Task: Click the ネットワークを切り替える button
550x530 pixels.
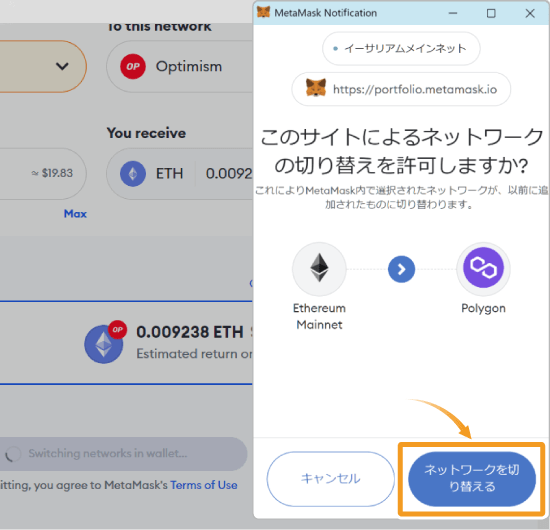Action: tap(472, 479)
